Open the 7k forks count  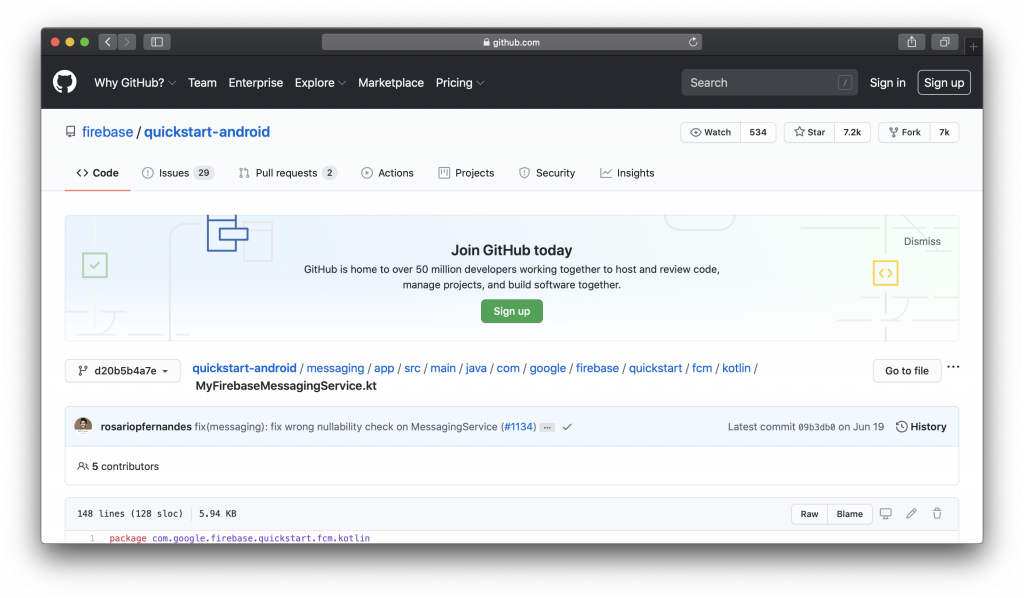tap(944, 132)
